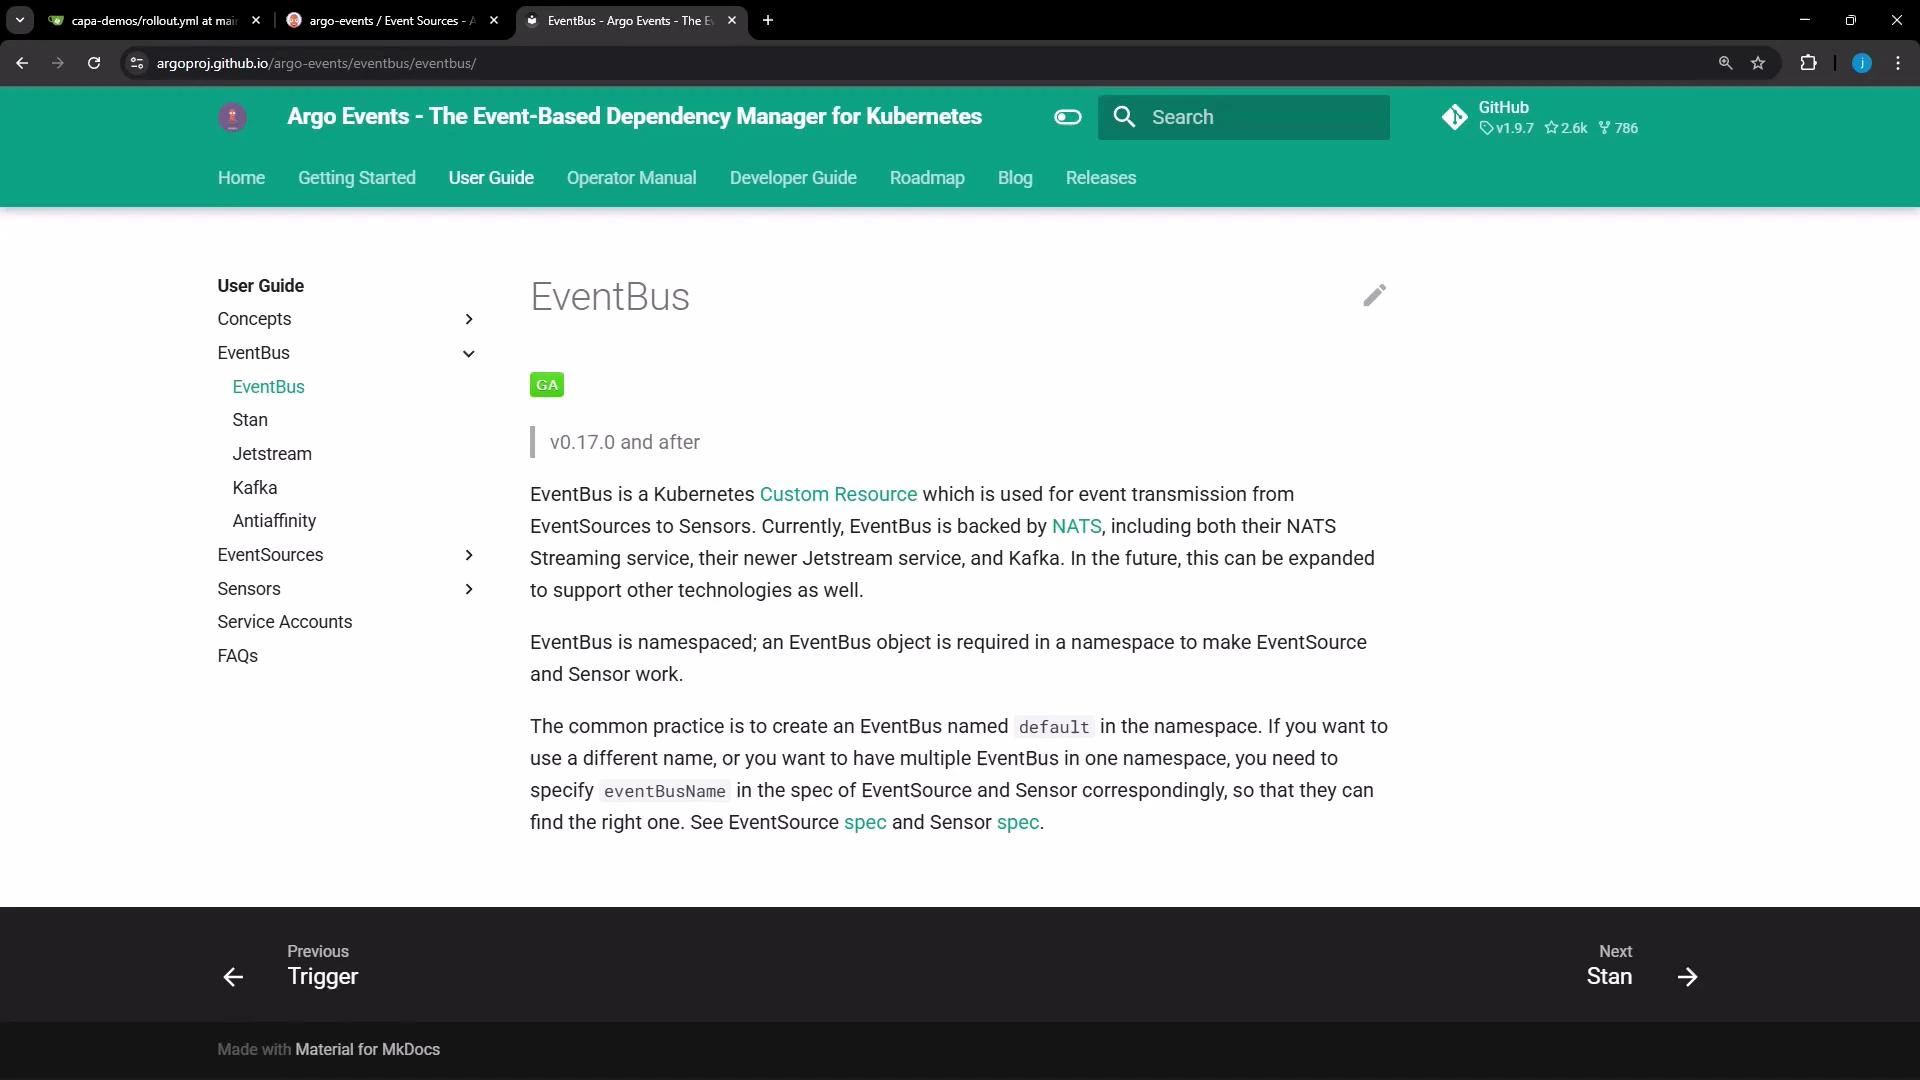This screenshot has width=1920, height=1080.
Task: Collapse the EventBus sidebar section
Action: [x=468, y=353]
